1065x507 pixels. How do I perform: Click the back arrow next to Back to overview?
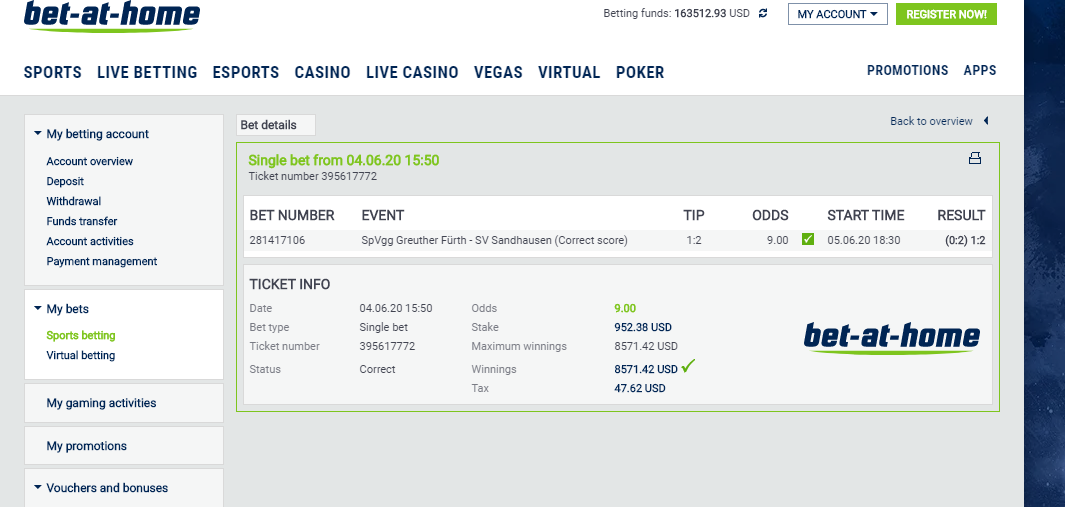[x=986, y=121]
